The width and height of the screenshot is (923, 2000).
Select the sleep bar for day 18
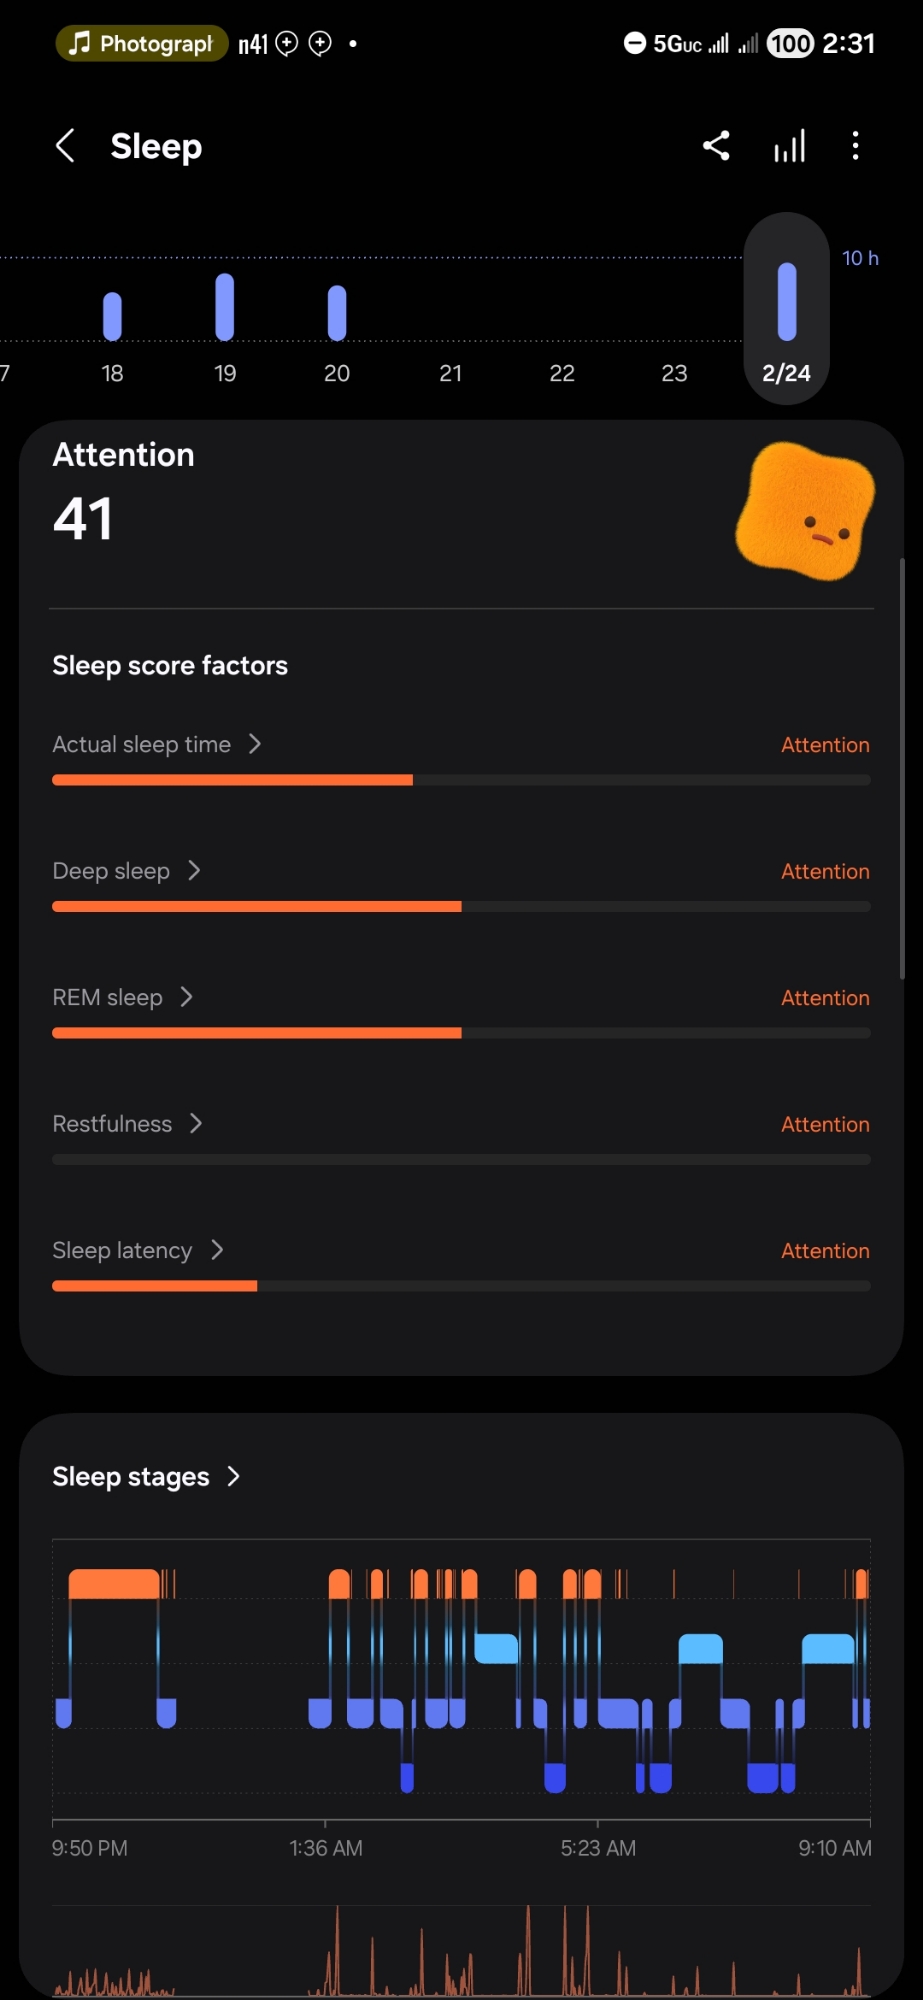112,316
